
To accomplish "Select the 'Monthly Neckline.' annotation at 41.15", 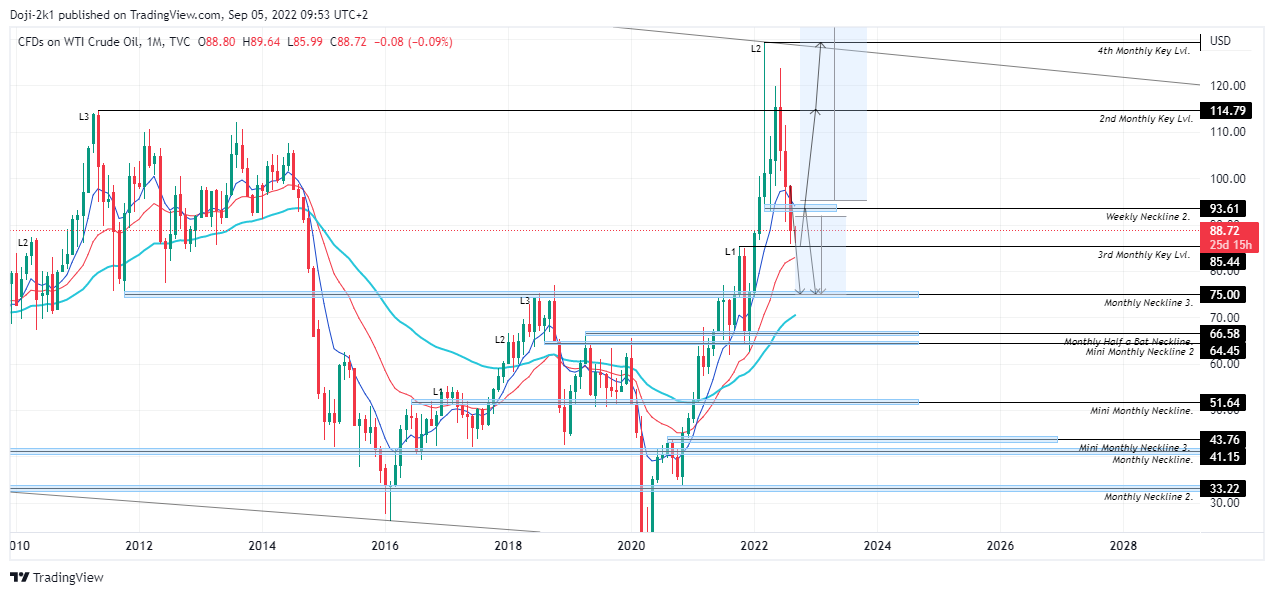I will [x=1153, y=459].
